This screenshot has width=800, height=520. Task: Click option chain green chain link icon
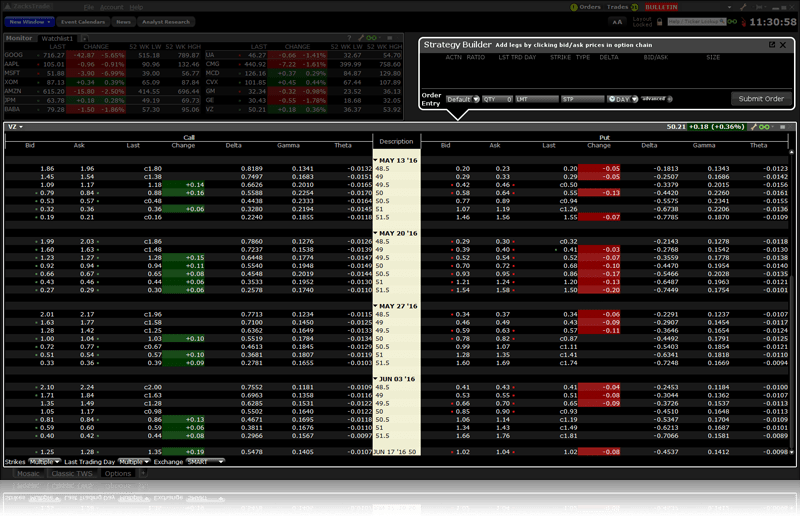click(x=764, y=127)
